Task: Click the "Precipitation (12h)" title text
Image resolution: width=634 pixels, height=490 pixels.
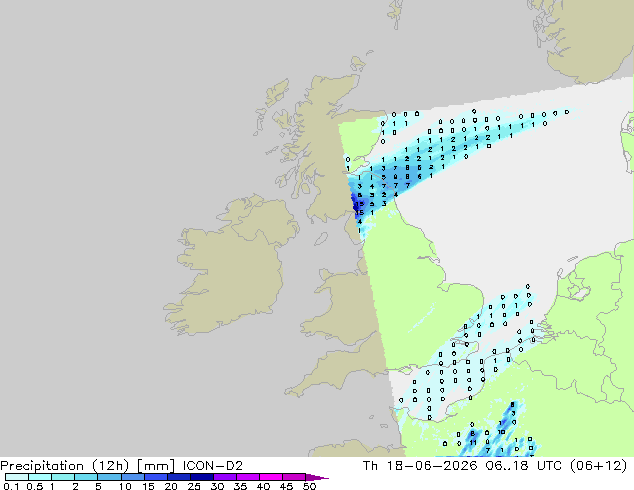Action: click(65, 466)
